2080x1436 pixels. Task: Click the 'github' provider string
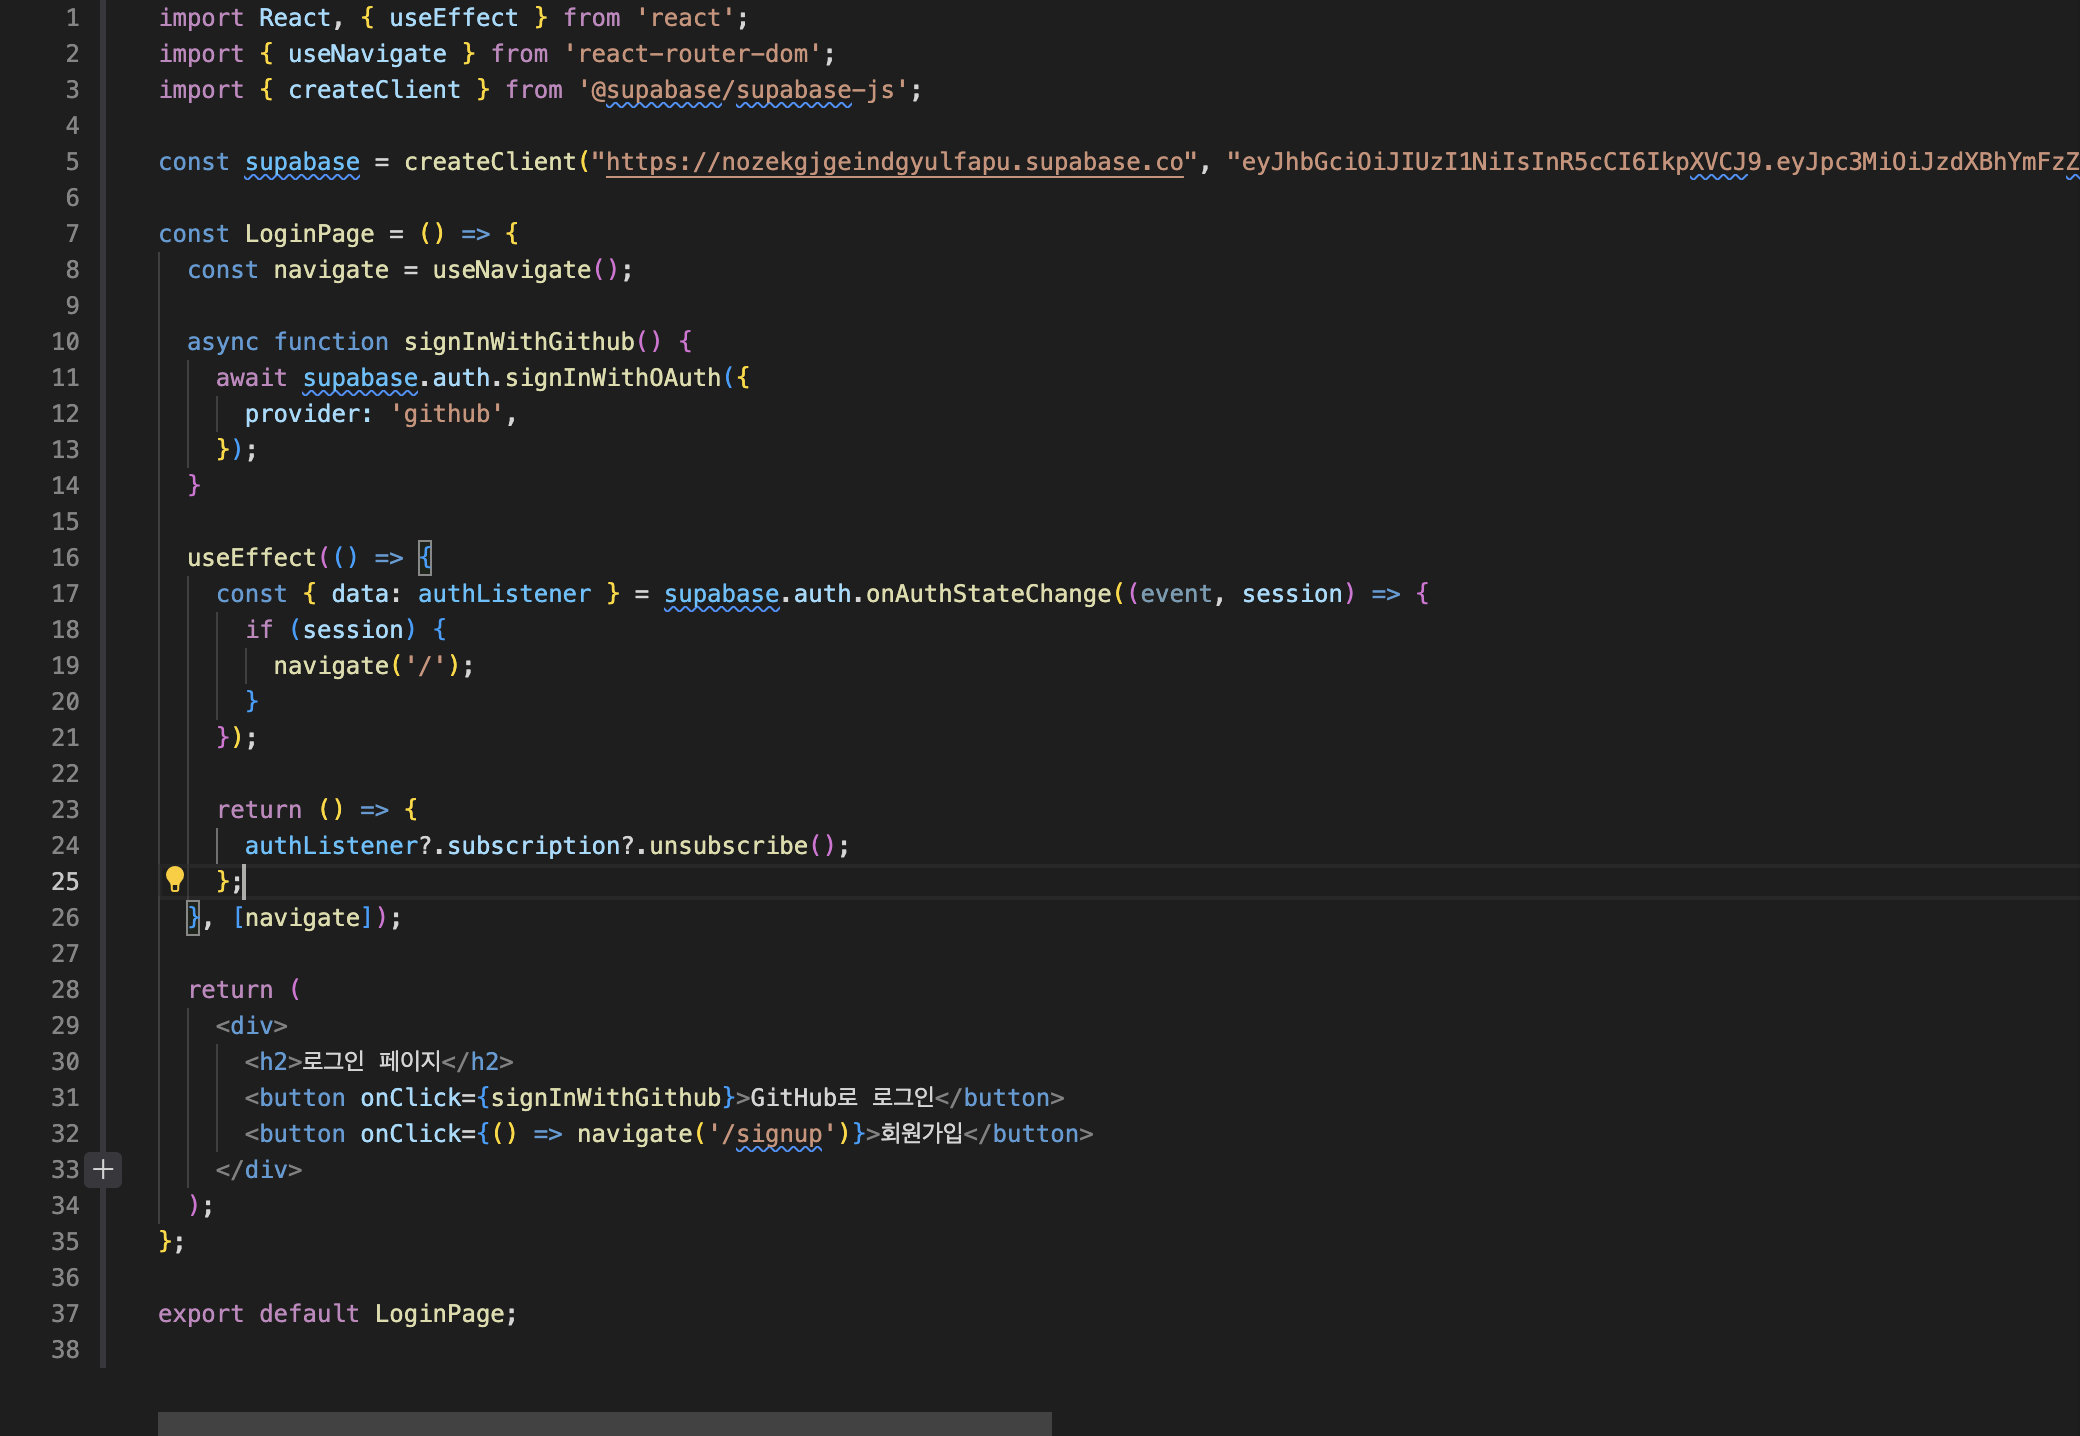[447, 414]
